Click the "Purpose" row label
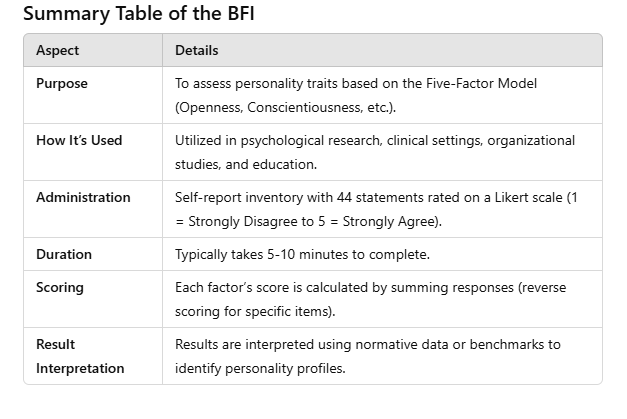The width and height of the screenshot is (627, 419). pyautogui.click(x=62, y=84)
